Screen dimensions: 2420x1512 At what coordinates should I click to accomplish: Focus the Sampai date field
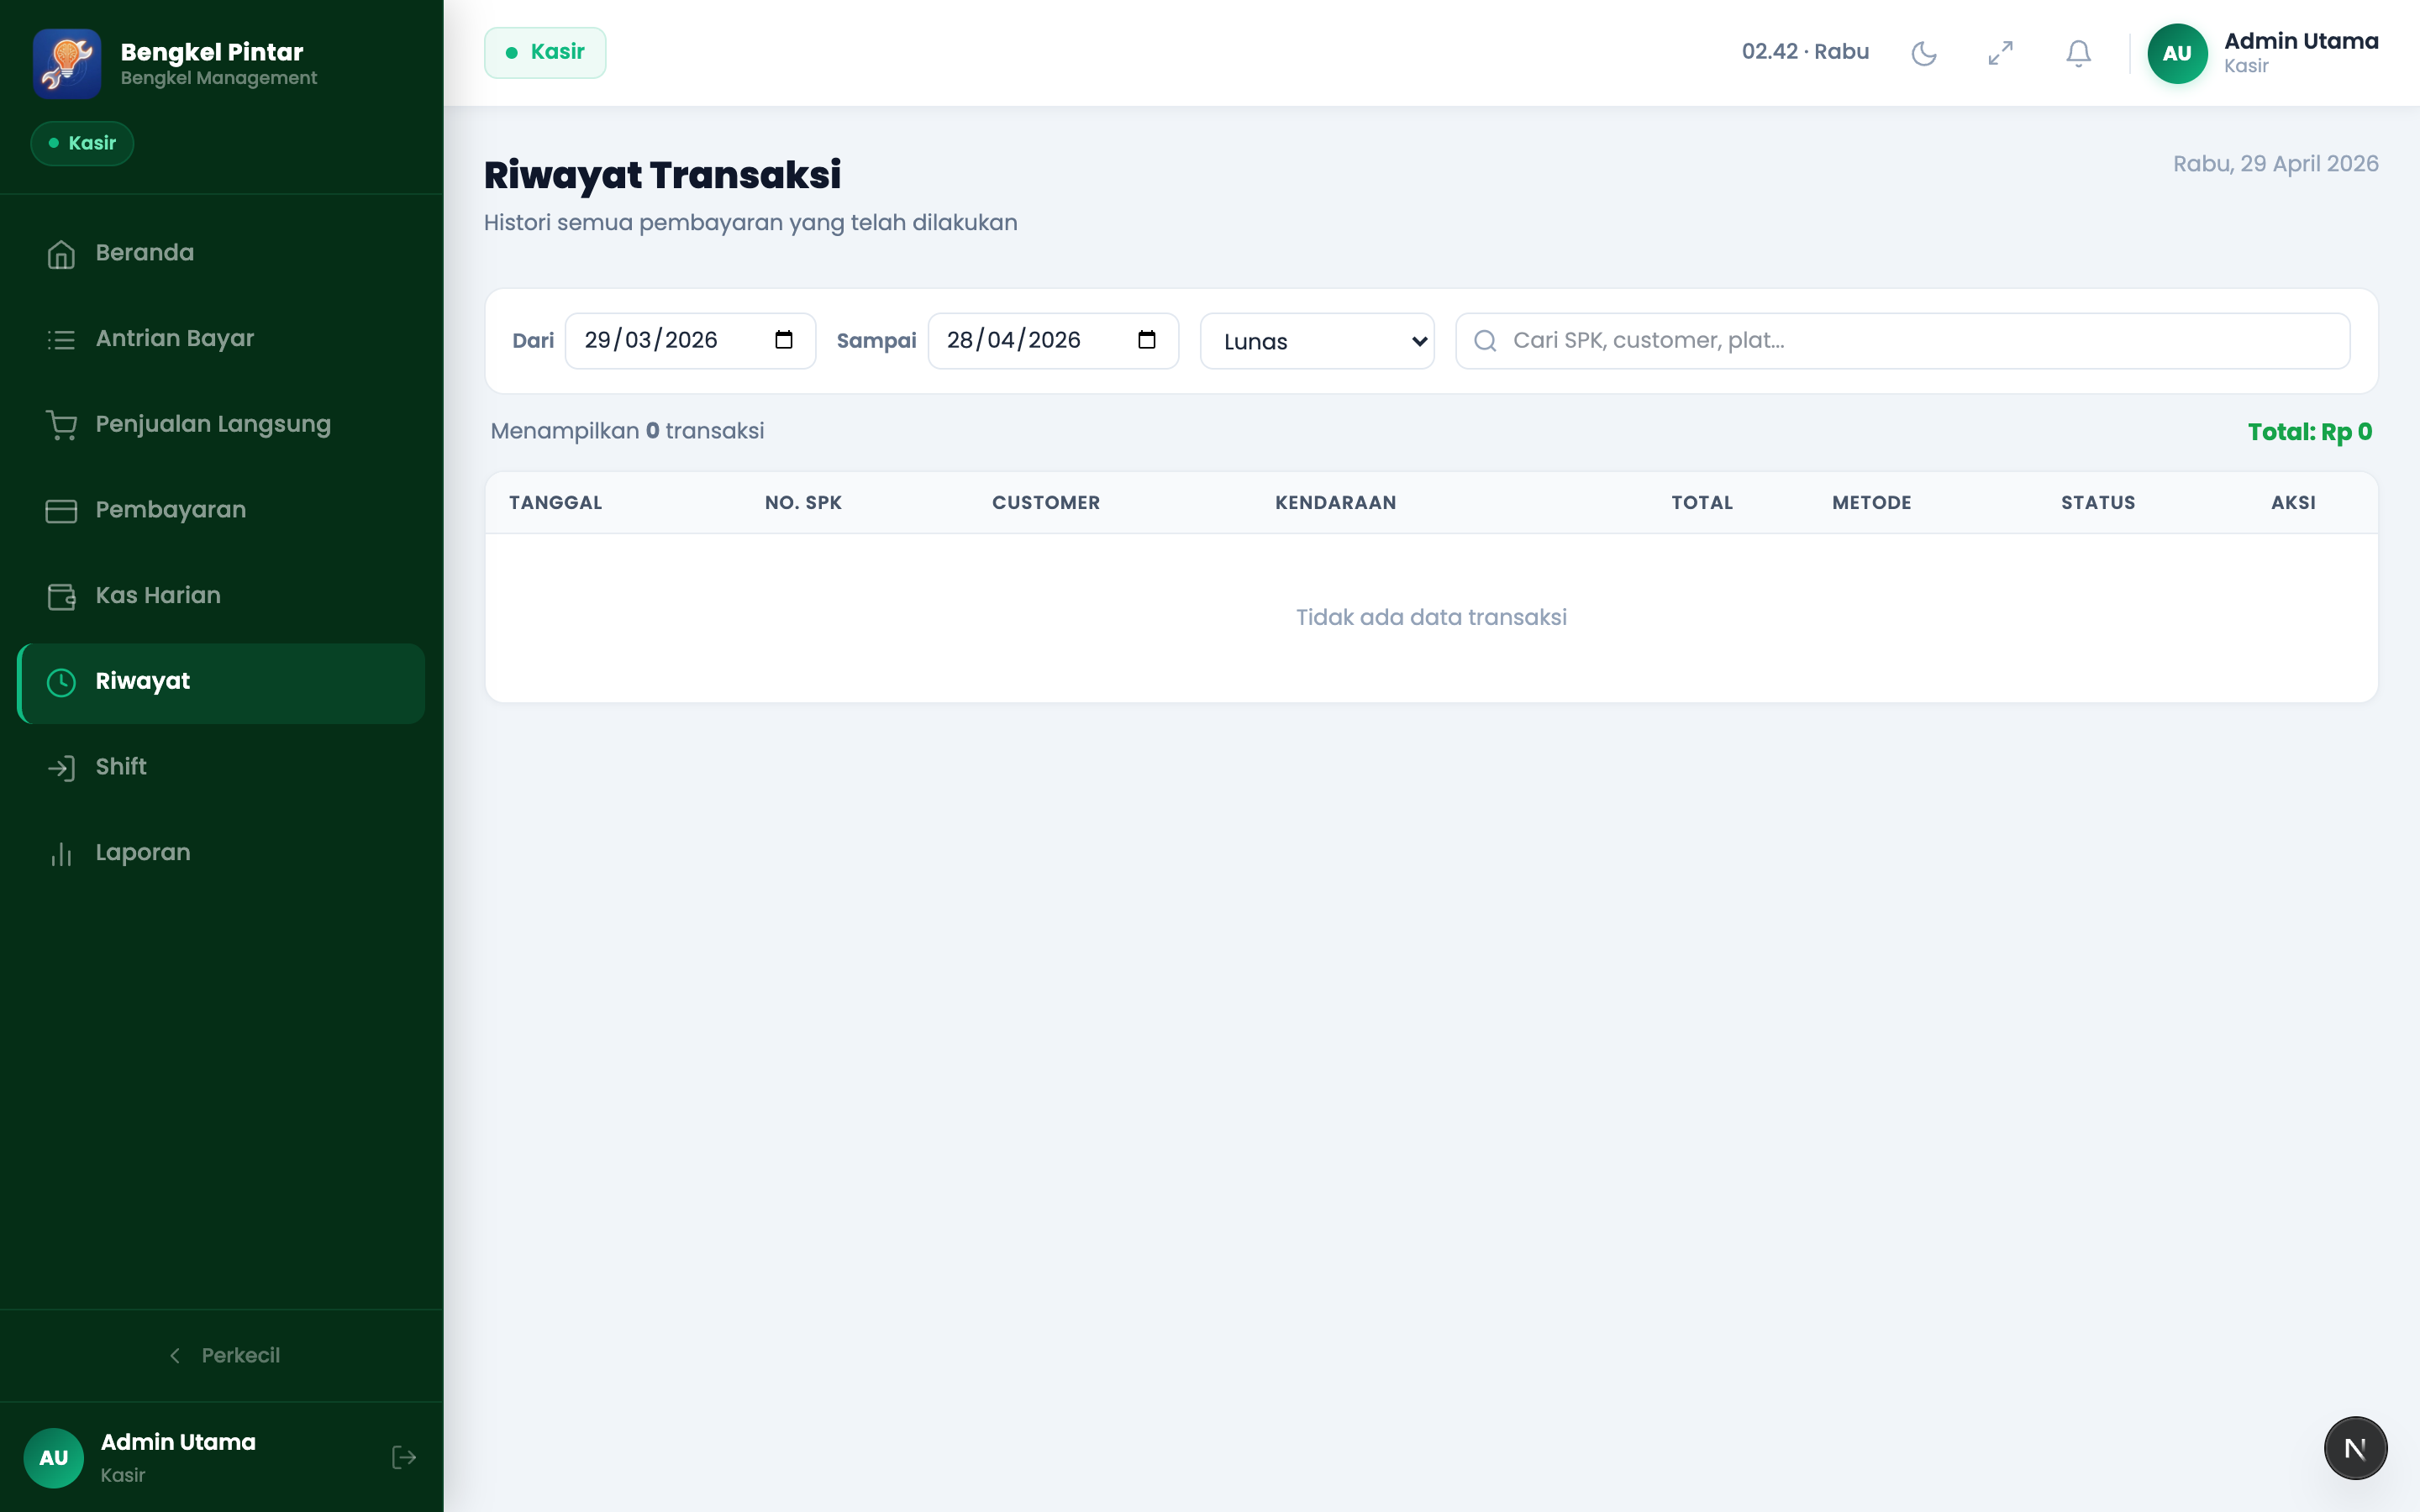1053,341
